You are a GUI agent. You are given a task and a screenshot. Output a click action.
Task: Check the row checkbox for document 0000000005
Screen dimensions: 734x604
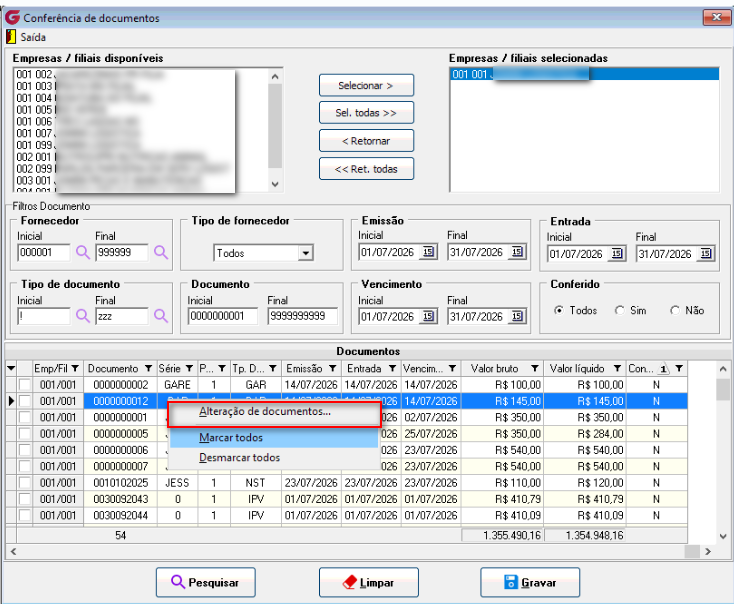click(x=25, y=434)
